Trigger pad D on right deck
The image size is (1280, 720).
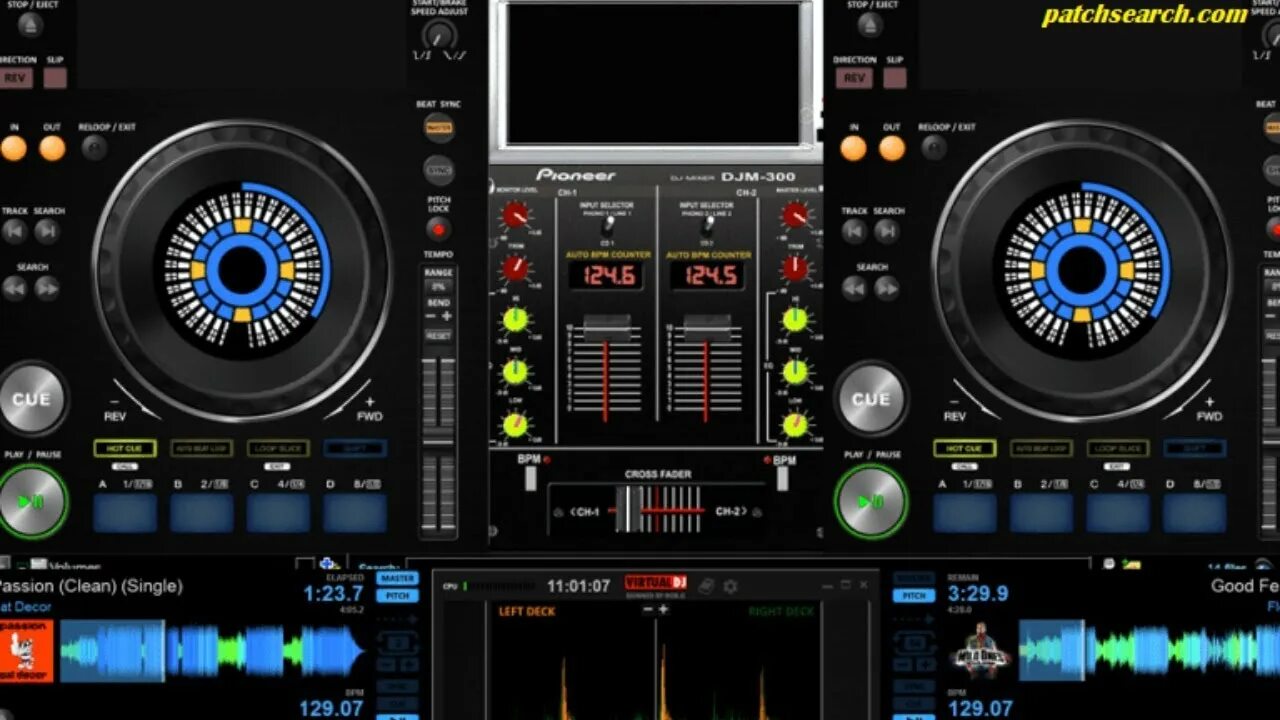point(1194,513)
